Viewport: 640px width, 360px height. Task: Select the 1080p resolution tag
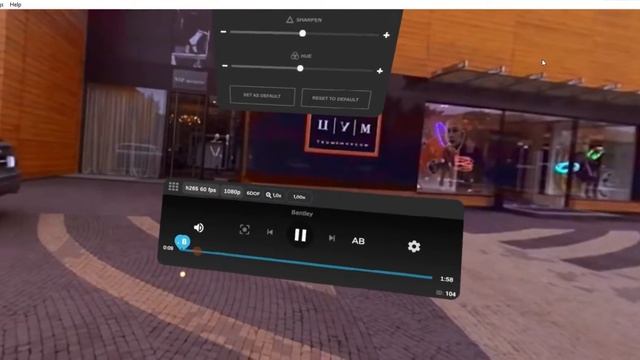(x=232, y=192)
